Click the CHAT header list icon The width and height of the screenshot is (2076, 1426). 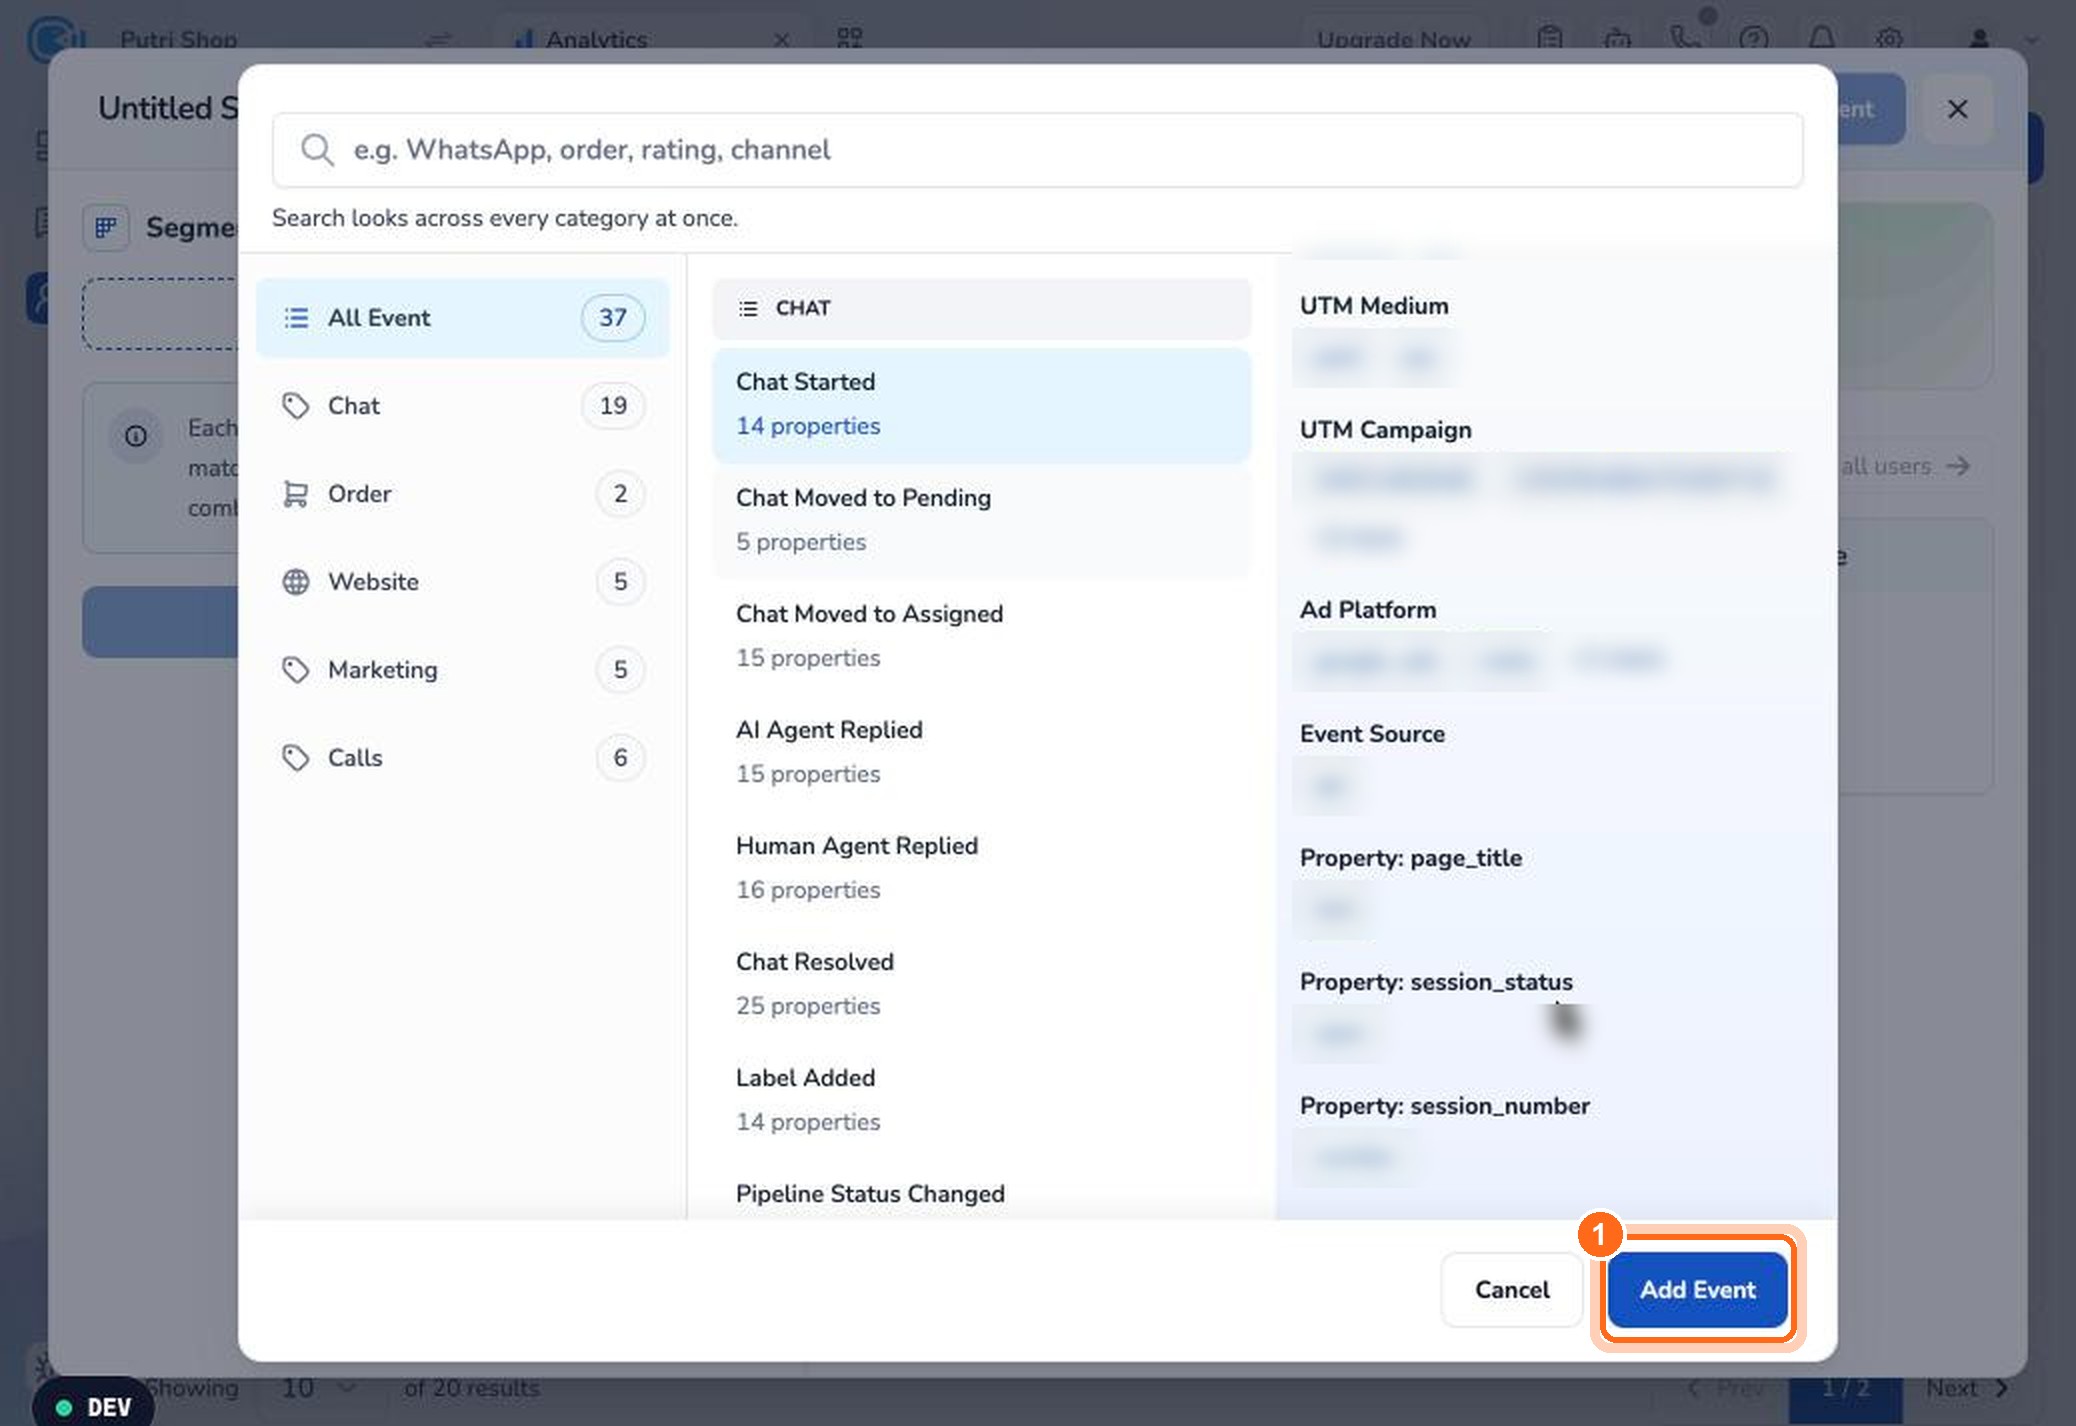pos(748,308)
